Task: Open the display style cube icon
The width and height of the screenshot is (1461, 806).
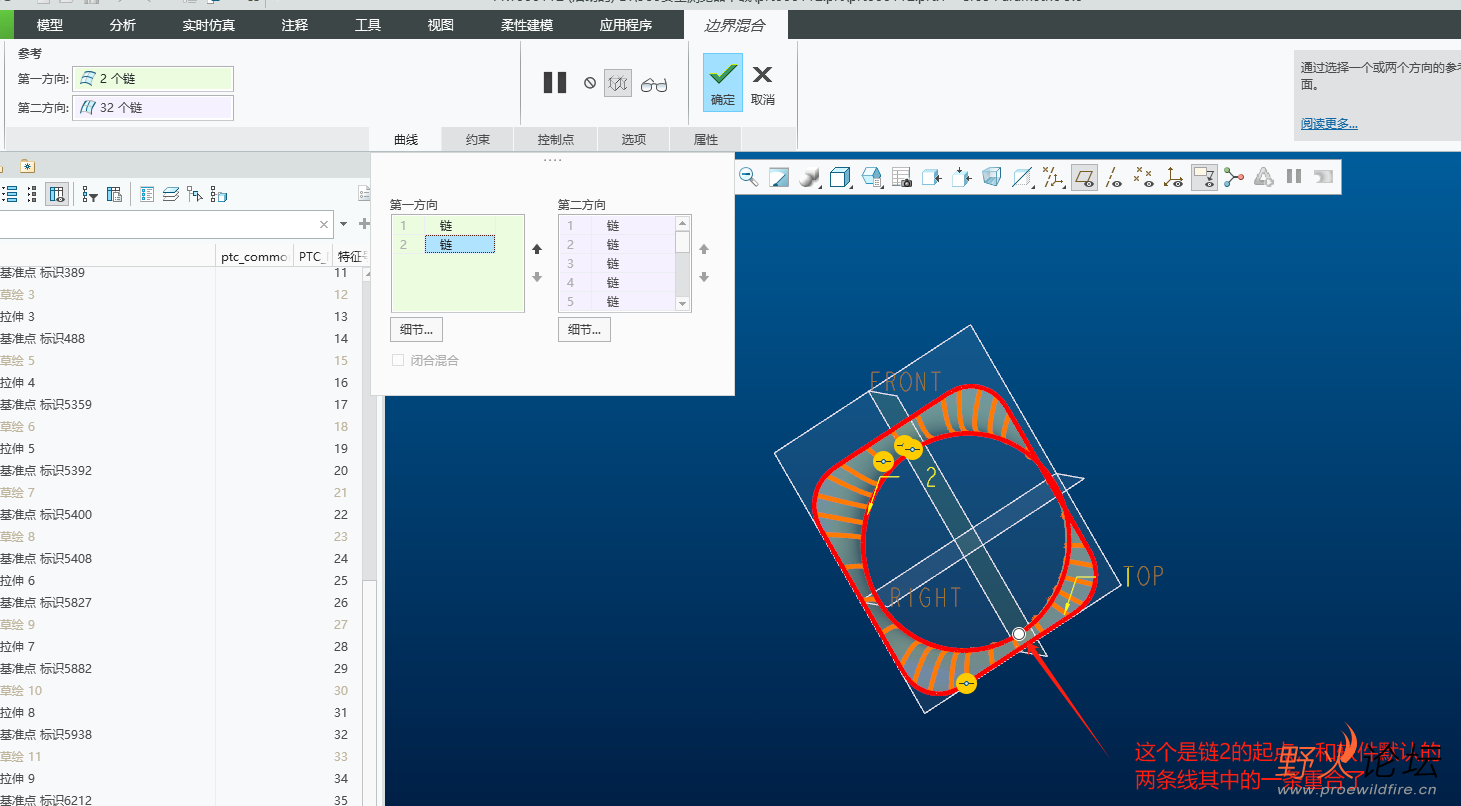Action: click(840, 177)
